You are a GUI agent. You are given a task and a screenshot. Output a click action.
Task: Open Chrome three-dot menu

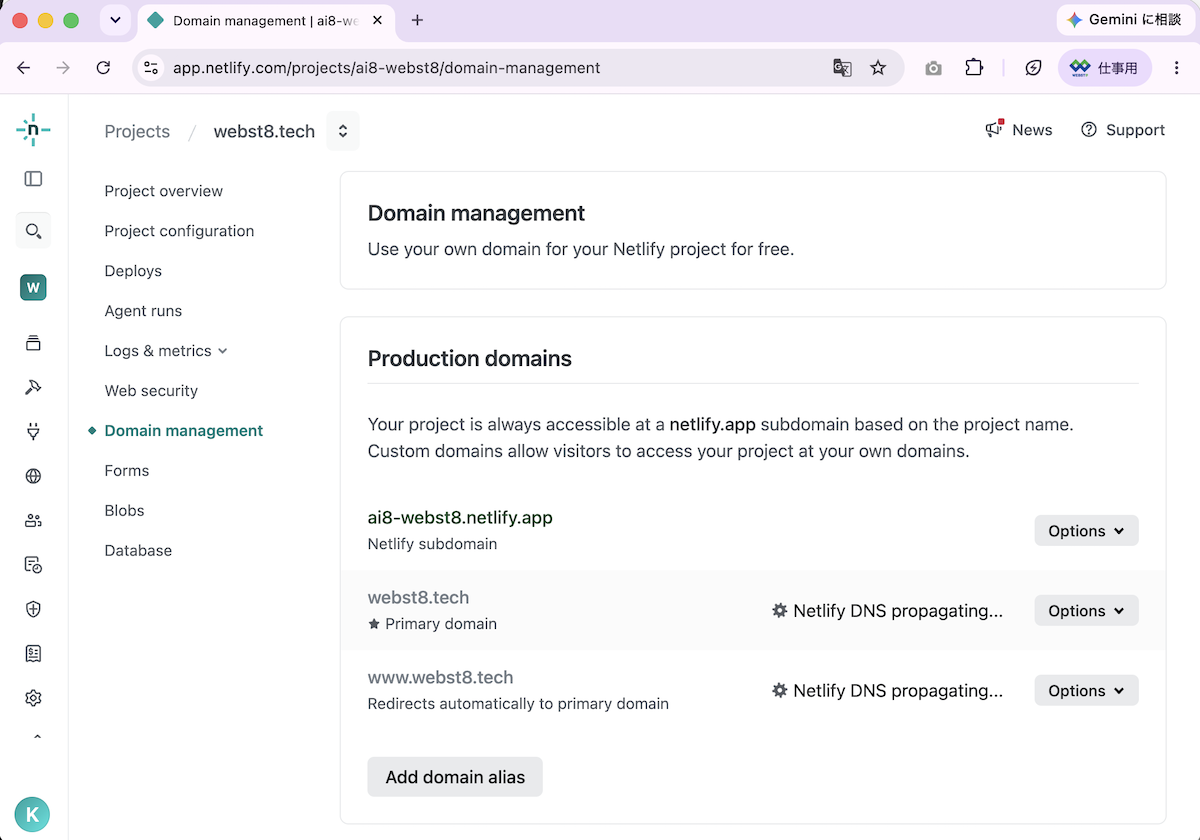coord(1176,68)
